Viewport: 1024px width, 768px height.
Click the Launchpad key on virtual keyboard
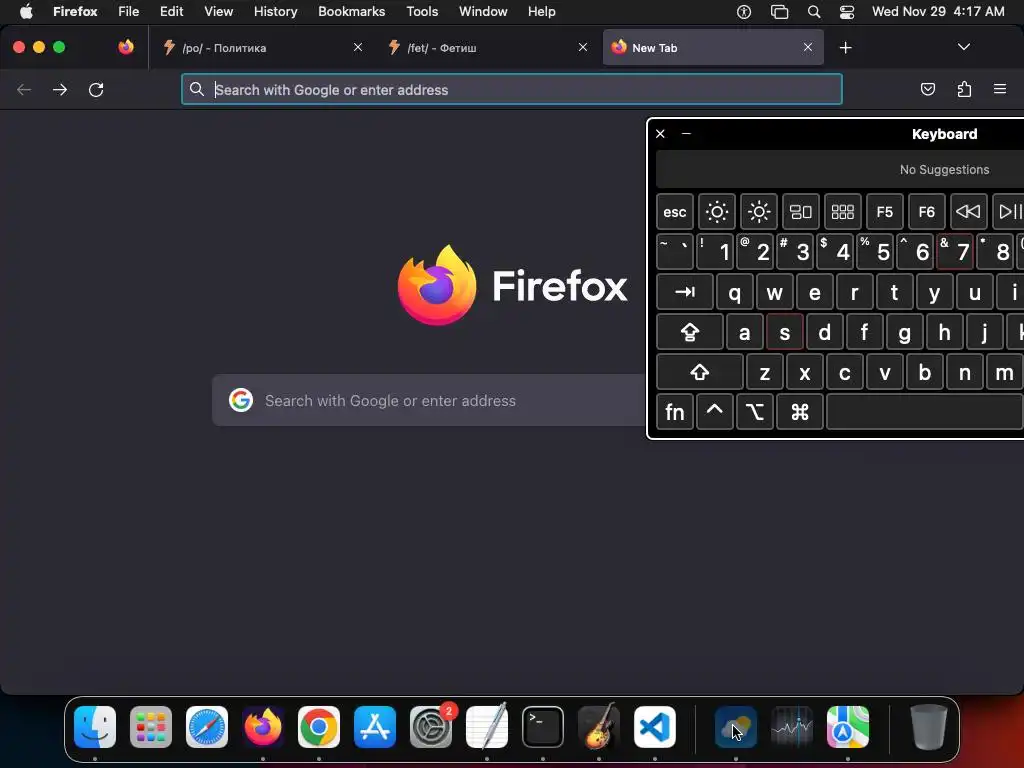pyautogui.click(x=842, y=212)
